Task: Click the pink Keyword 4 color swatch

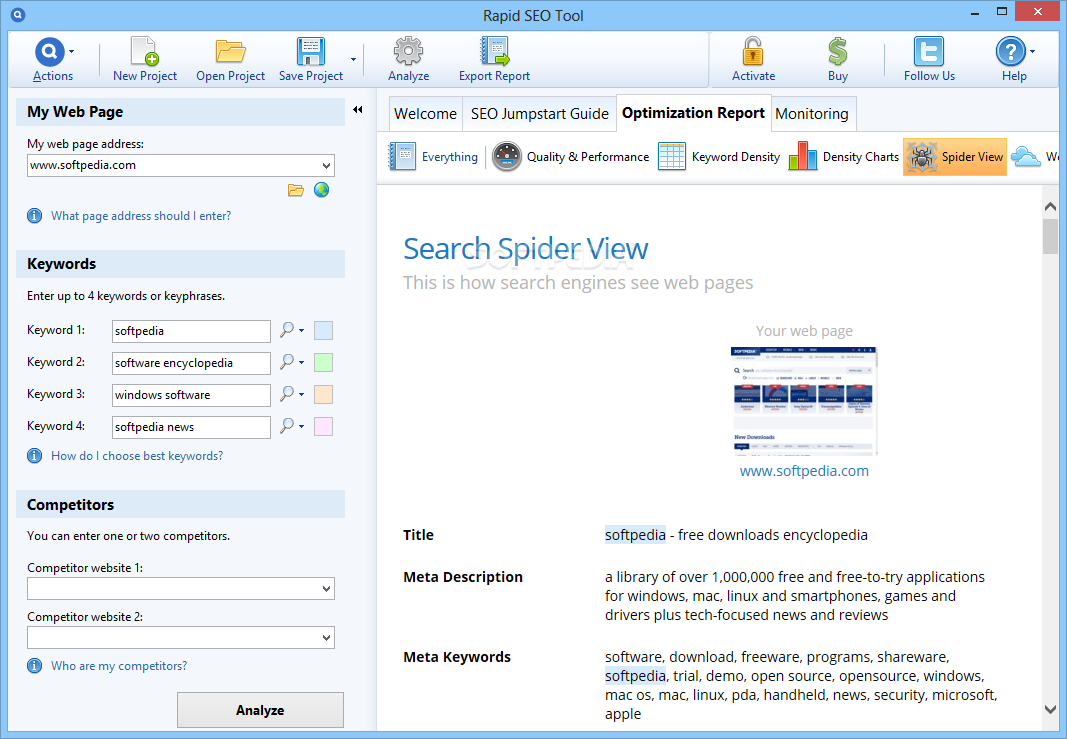Action: tap(323, 427)
